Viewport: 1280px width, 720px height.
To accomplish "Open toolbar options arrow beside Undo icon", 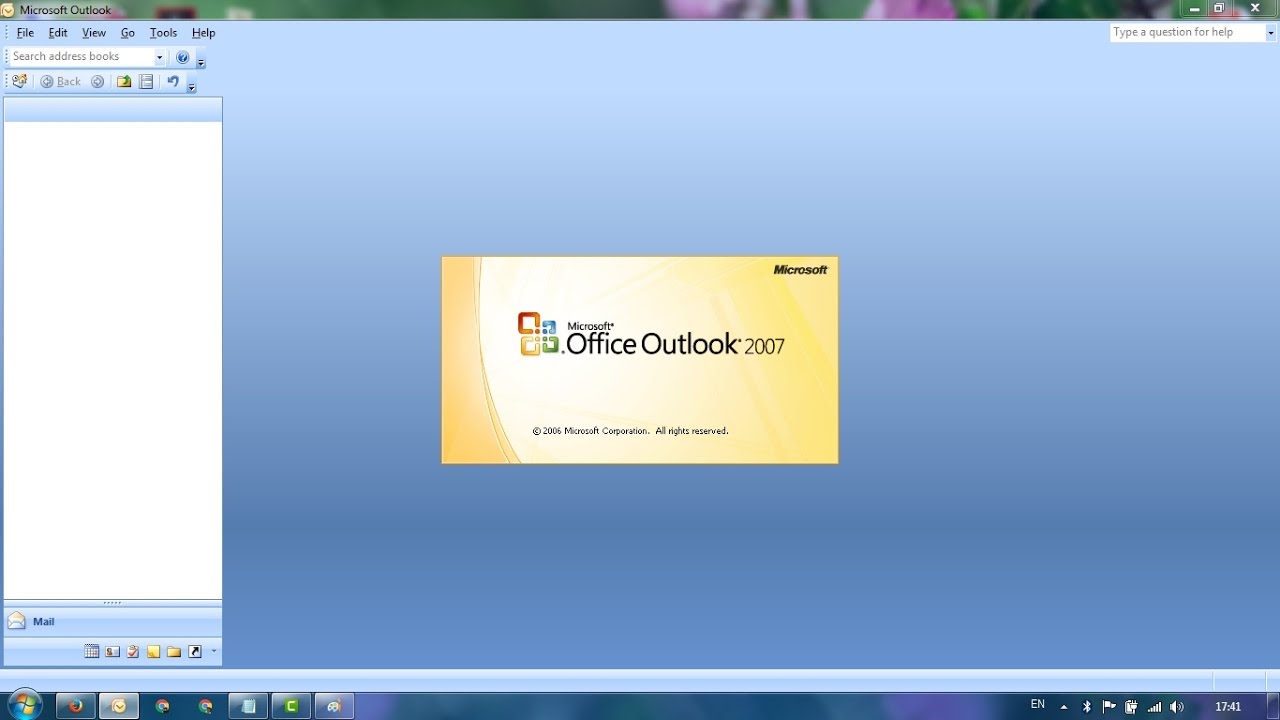I will [x=192, y=87].
